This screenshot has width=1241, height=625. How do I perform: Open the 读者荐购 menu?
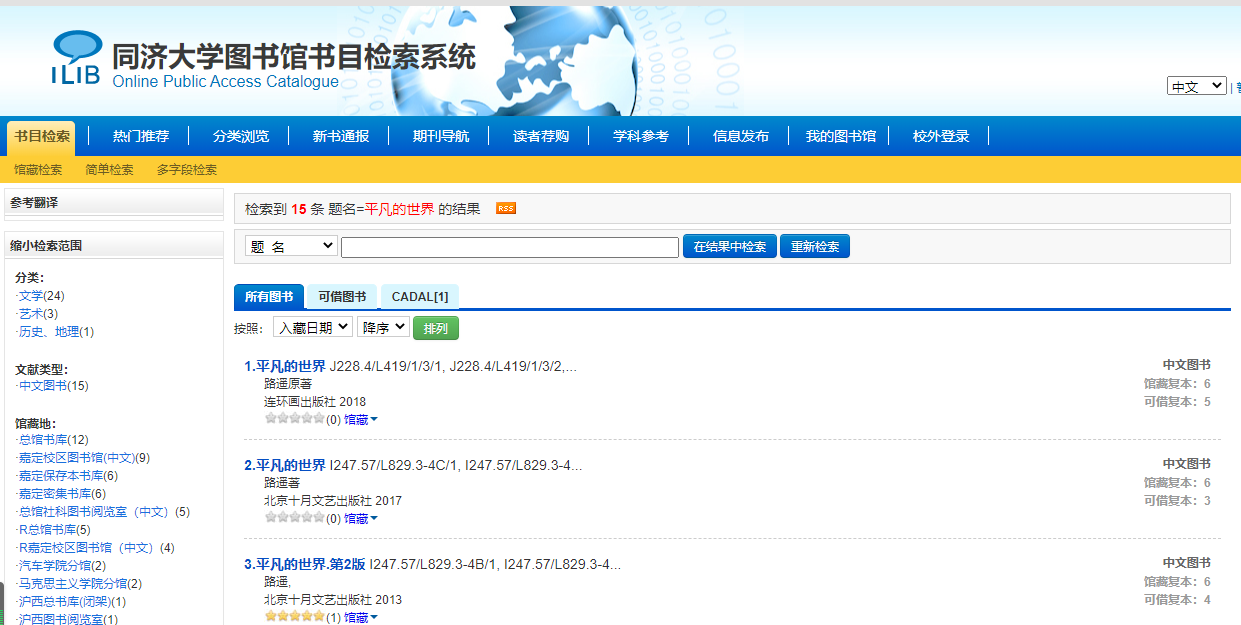[x=541, y=137]
